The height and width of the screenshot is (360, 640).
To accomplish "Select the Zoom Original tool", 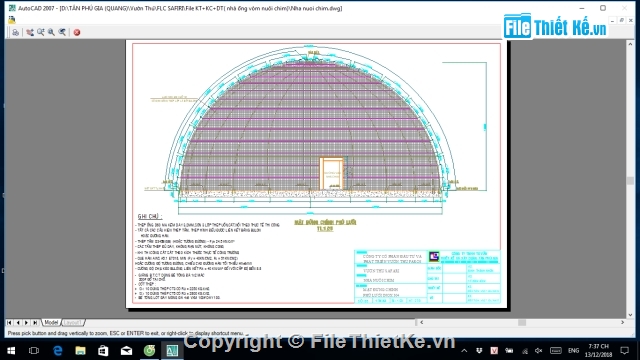I will pos(62,32).
